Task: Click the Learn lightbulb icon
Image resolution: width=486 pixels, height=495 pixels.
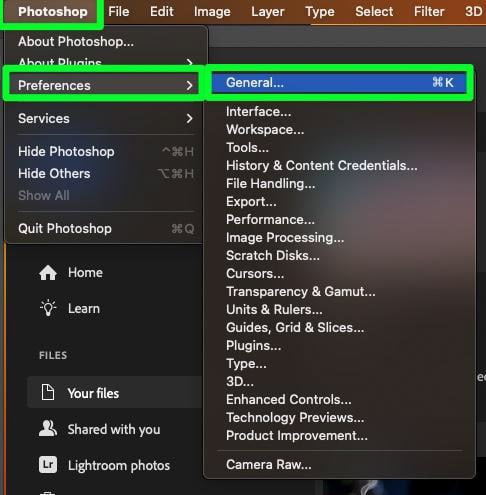Action: coord(48,308)
